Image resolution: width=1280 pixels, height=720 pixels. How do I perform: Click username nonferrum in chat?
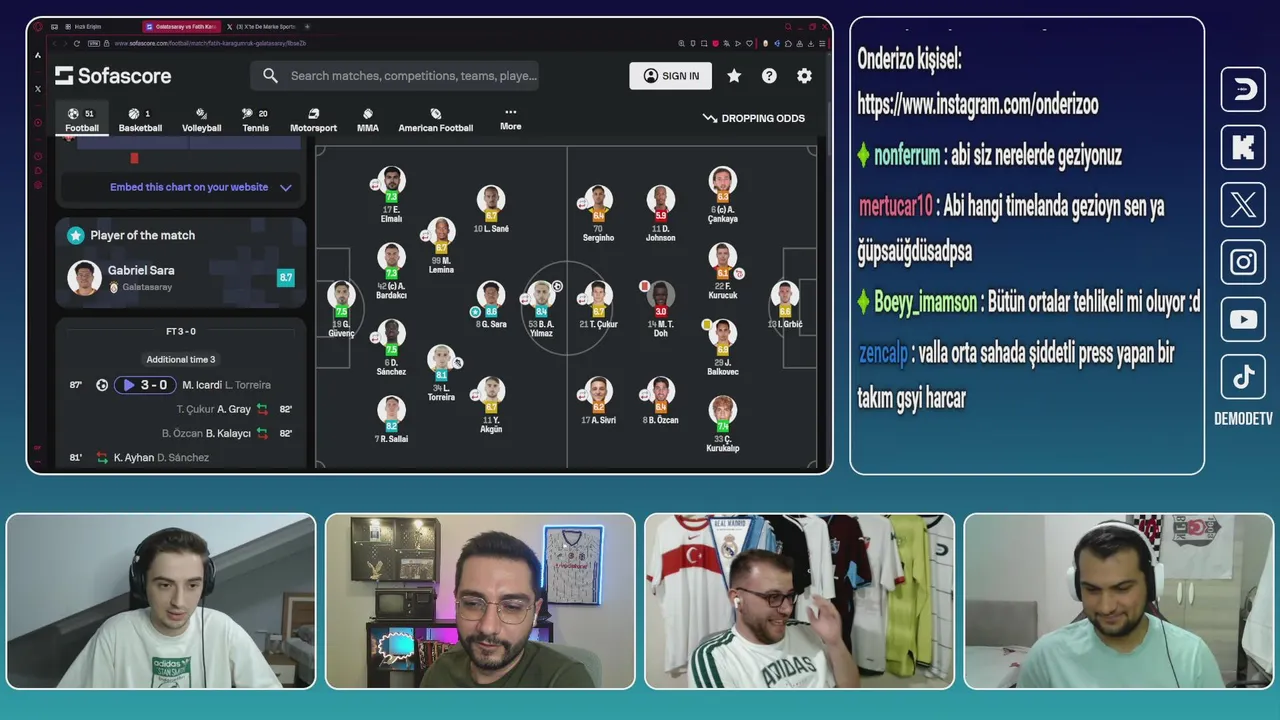[907, 155]
